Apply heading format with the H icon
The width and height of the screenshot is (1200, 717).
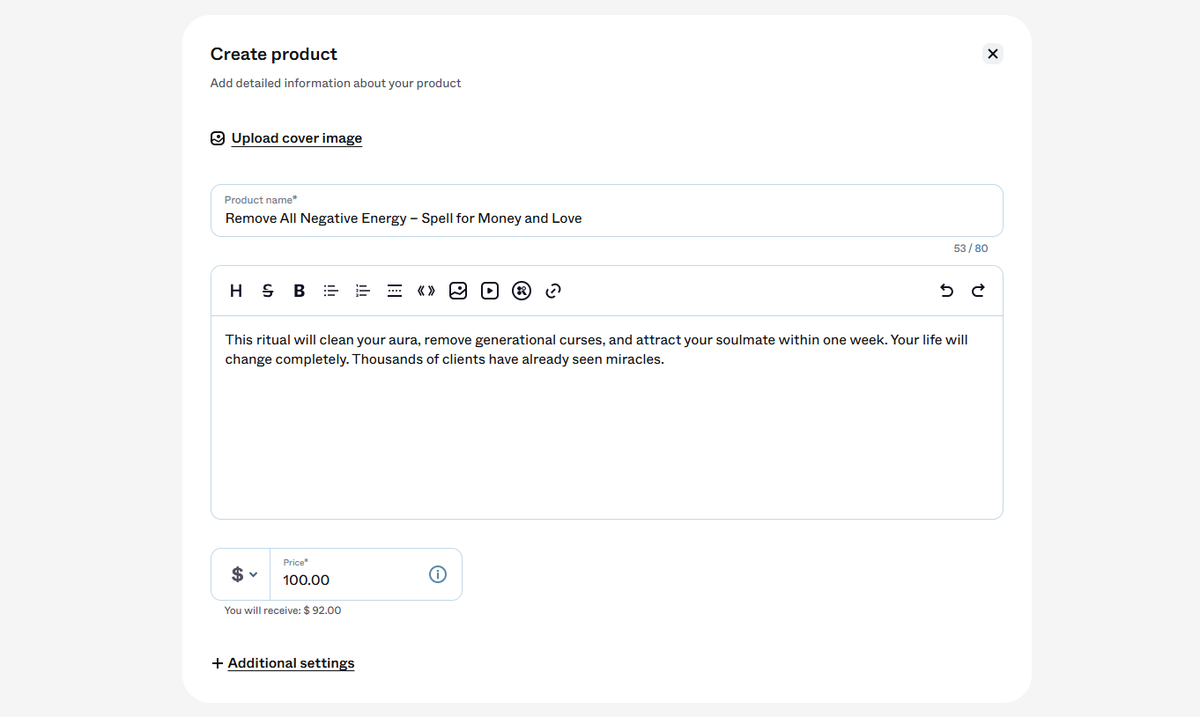[236, 291]
